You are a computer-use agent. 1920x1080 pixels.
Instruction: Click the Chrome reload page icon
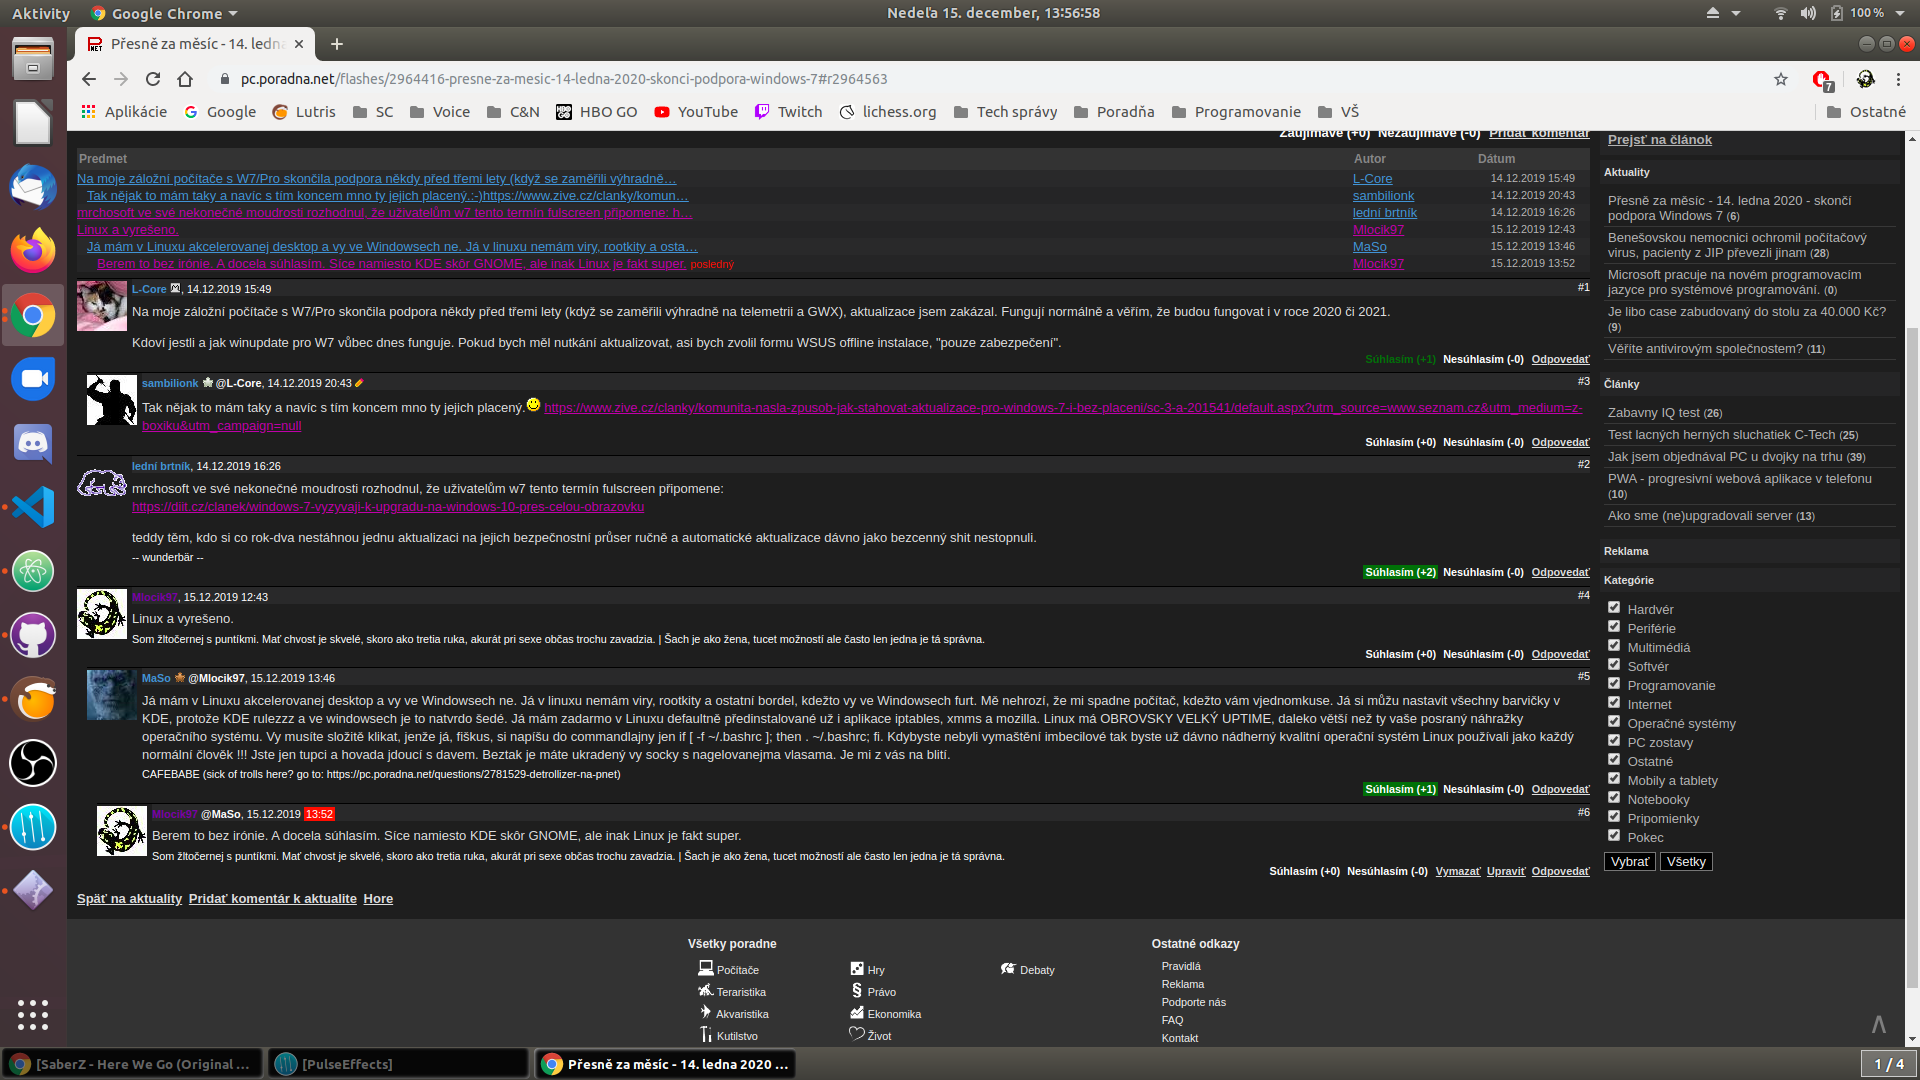(153, 79)
